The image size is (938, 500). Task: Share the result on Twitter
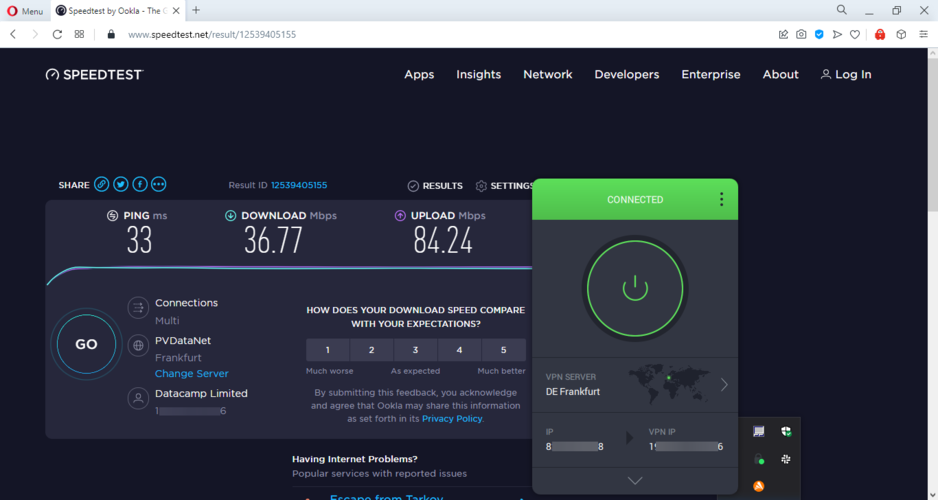[121, 185]
